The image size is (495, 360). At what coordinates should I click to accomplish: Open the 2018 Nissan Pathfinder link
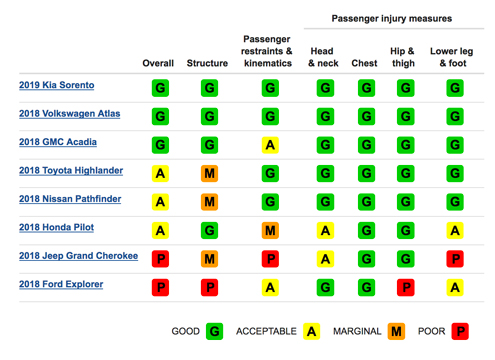(70, 199)
